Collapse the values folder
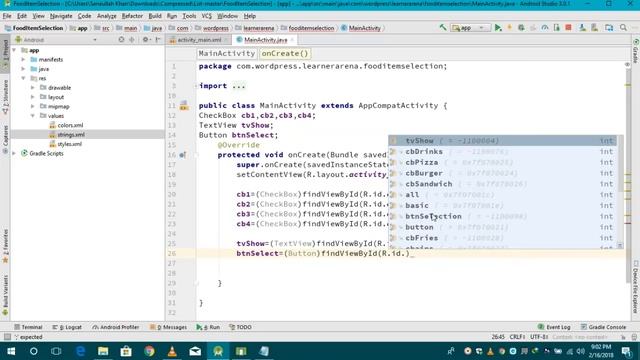This screenshot has width=640, height=360. coord(33,116)
